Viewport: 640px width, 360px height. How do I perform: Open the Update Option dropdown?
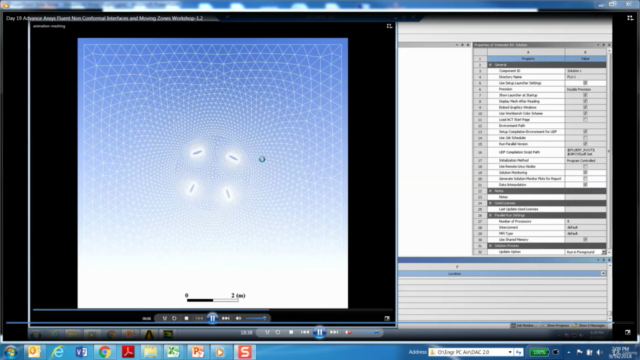(x=604, y=252)
